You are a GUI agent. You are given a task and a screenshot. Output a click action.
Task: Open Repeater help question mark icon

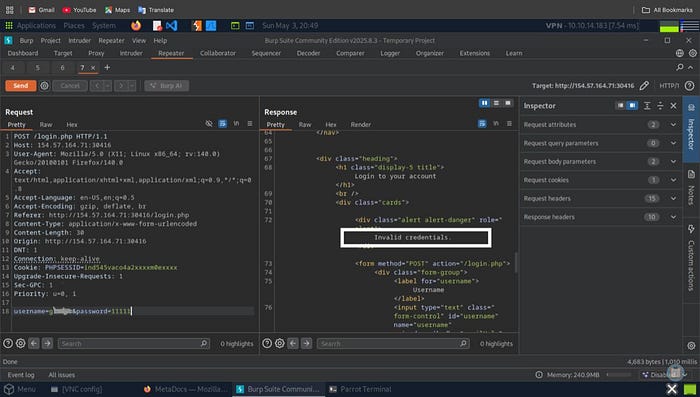coord(689,86)
